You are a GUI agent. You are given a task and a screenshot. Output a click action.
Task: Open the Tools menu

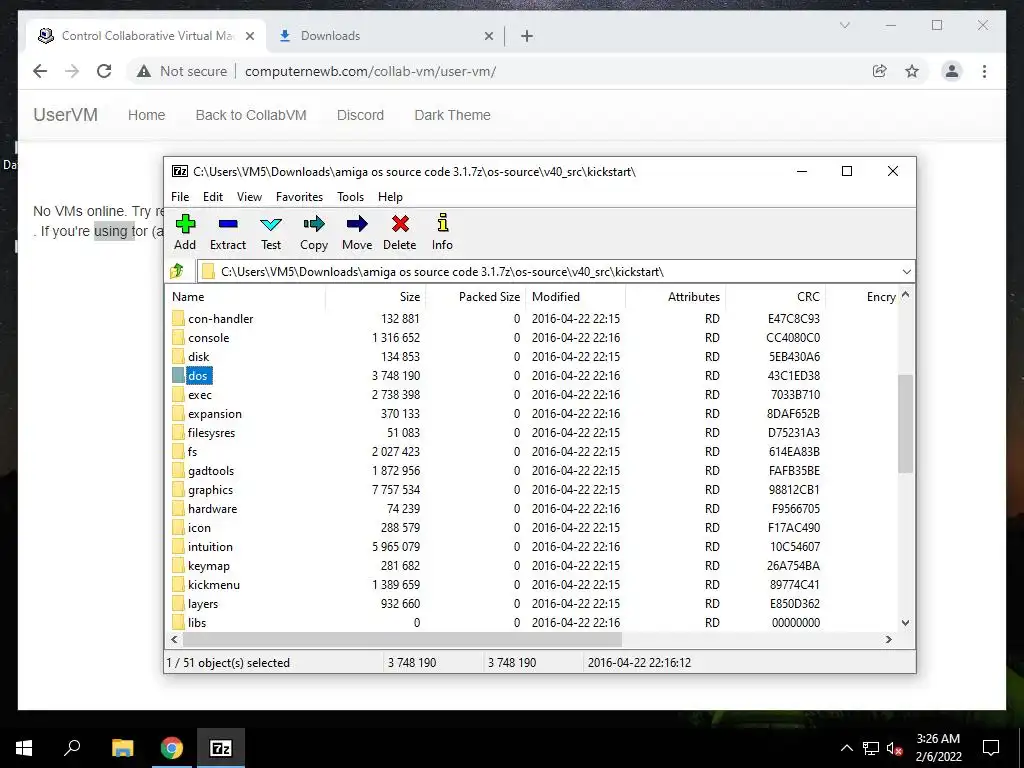coord(351,197)
